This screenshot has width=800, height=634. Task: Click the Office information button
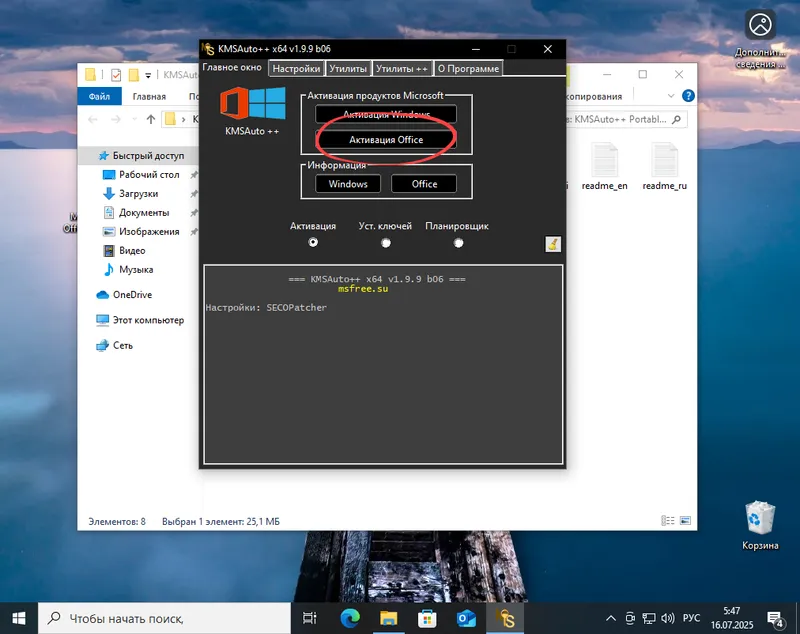tap(424, 184)
